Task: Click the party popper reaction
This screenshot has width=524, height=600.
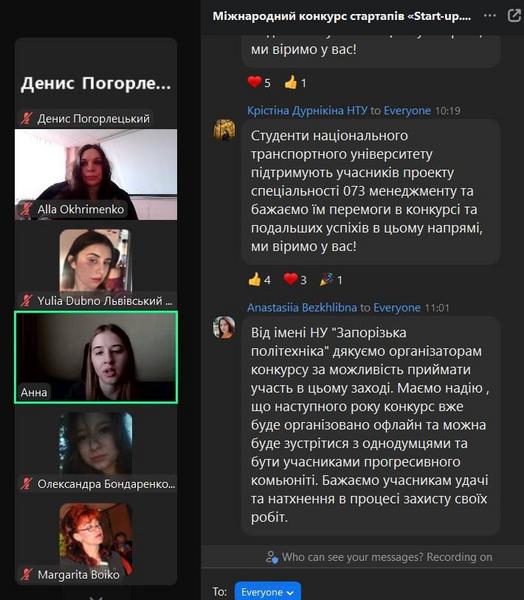Action: (331, 280)
